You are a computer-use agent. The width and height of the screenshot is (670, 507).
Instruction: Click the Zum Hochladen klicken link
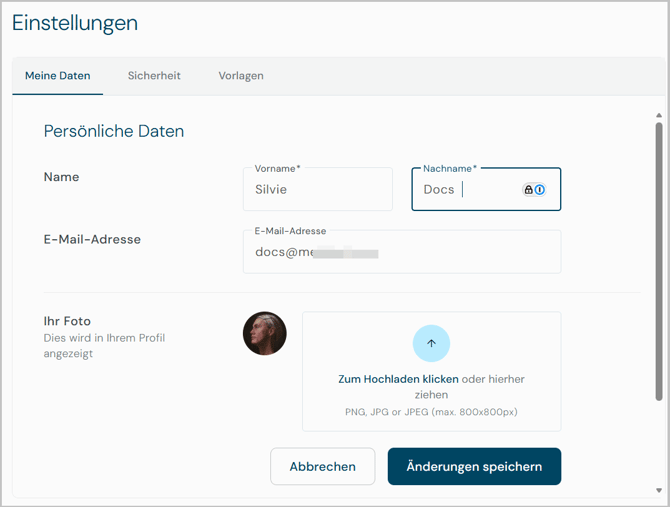(398, 379)
